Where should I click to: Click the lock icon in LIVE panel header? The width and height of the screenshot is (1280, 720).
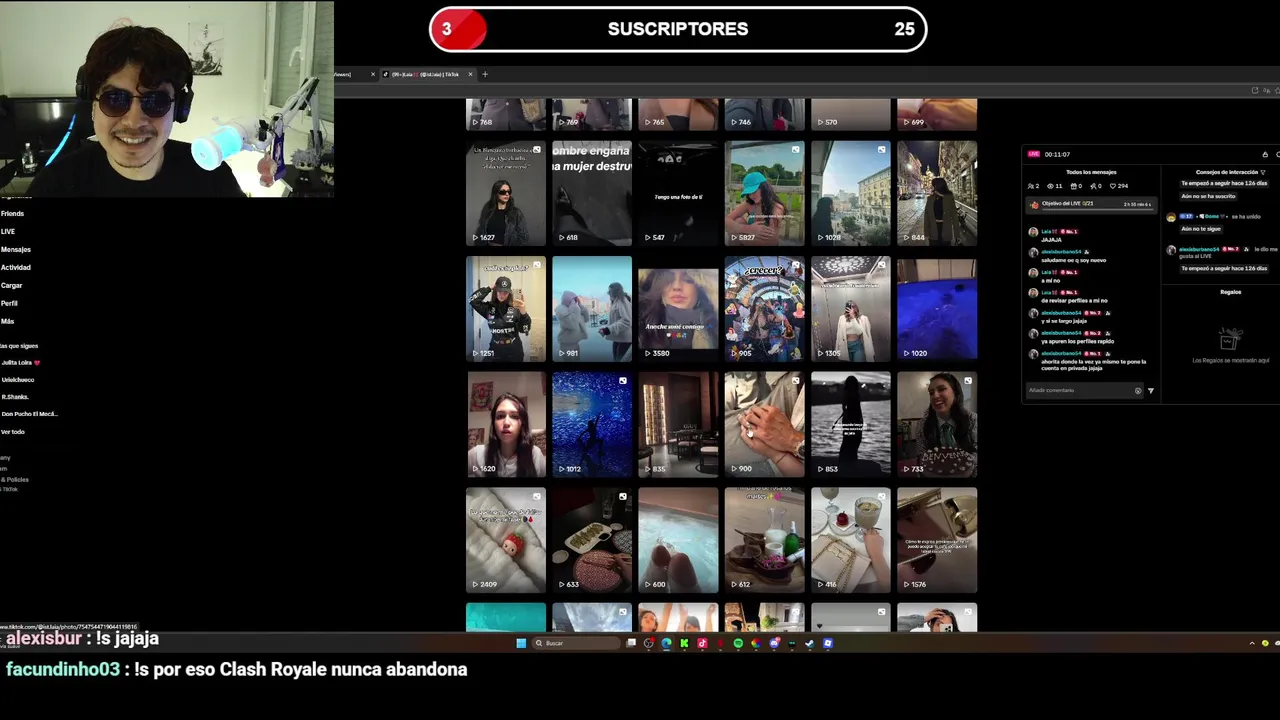click(x=1265, y=154)
